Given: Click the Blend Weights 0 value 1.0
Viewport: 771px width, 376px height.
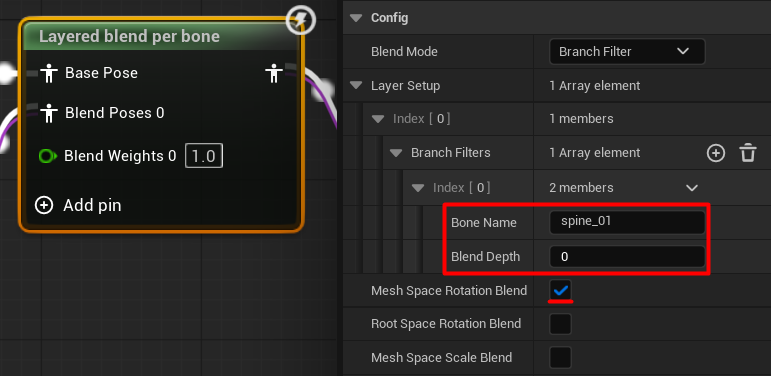Looking at the screenshot, I should [204, 156].
